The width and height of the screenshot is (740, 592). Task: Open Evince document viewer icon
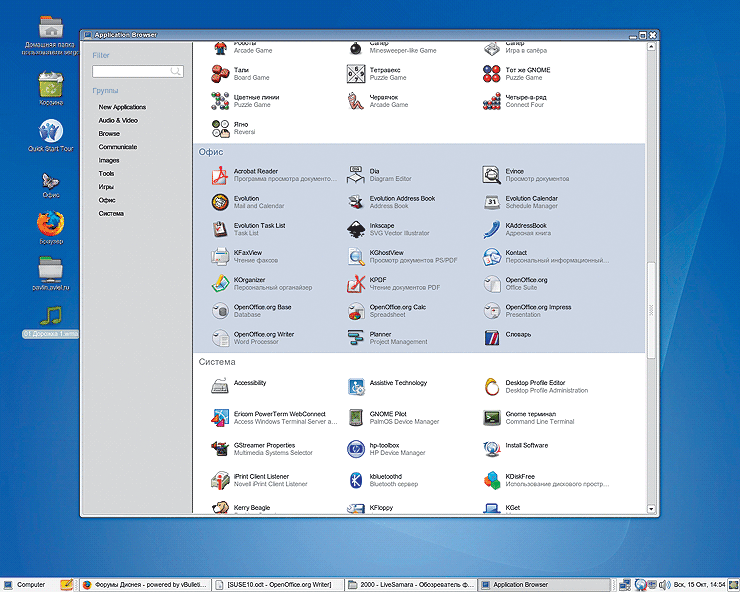(491, 175)
